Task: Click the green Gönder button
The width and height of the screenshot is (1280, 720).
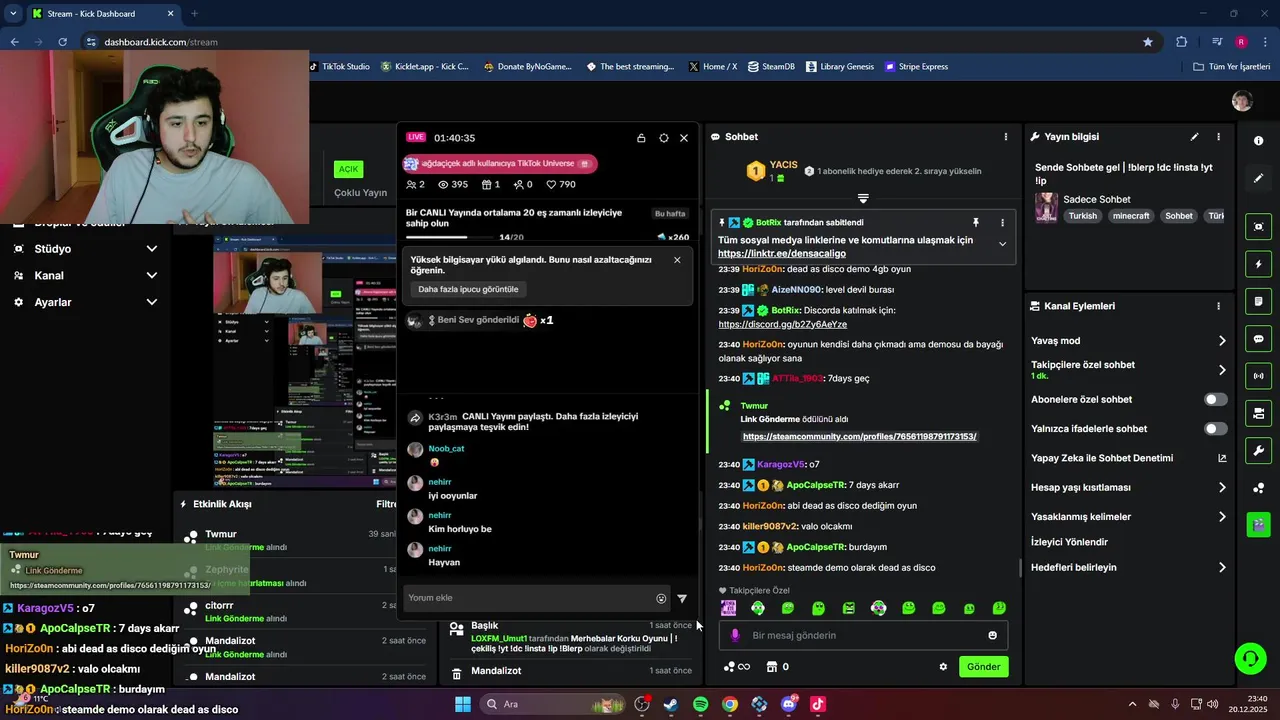Action: [984, 667]
